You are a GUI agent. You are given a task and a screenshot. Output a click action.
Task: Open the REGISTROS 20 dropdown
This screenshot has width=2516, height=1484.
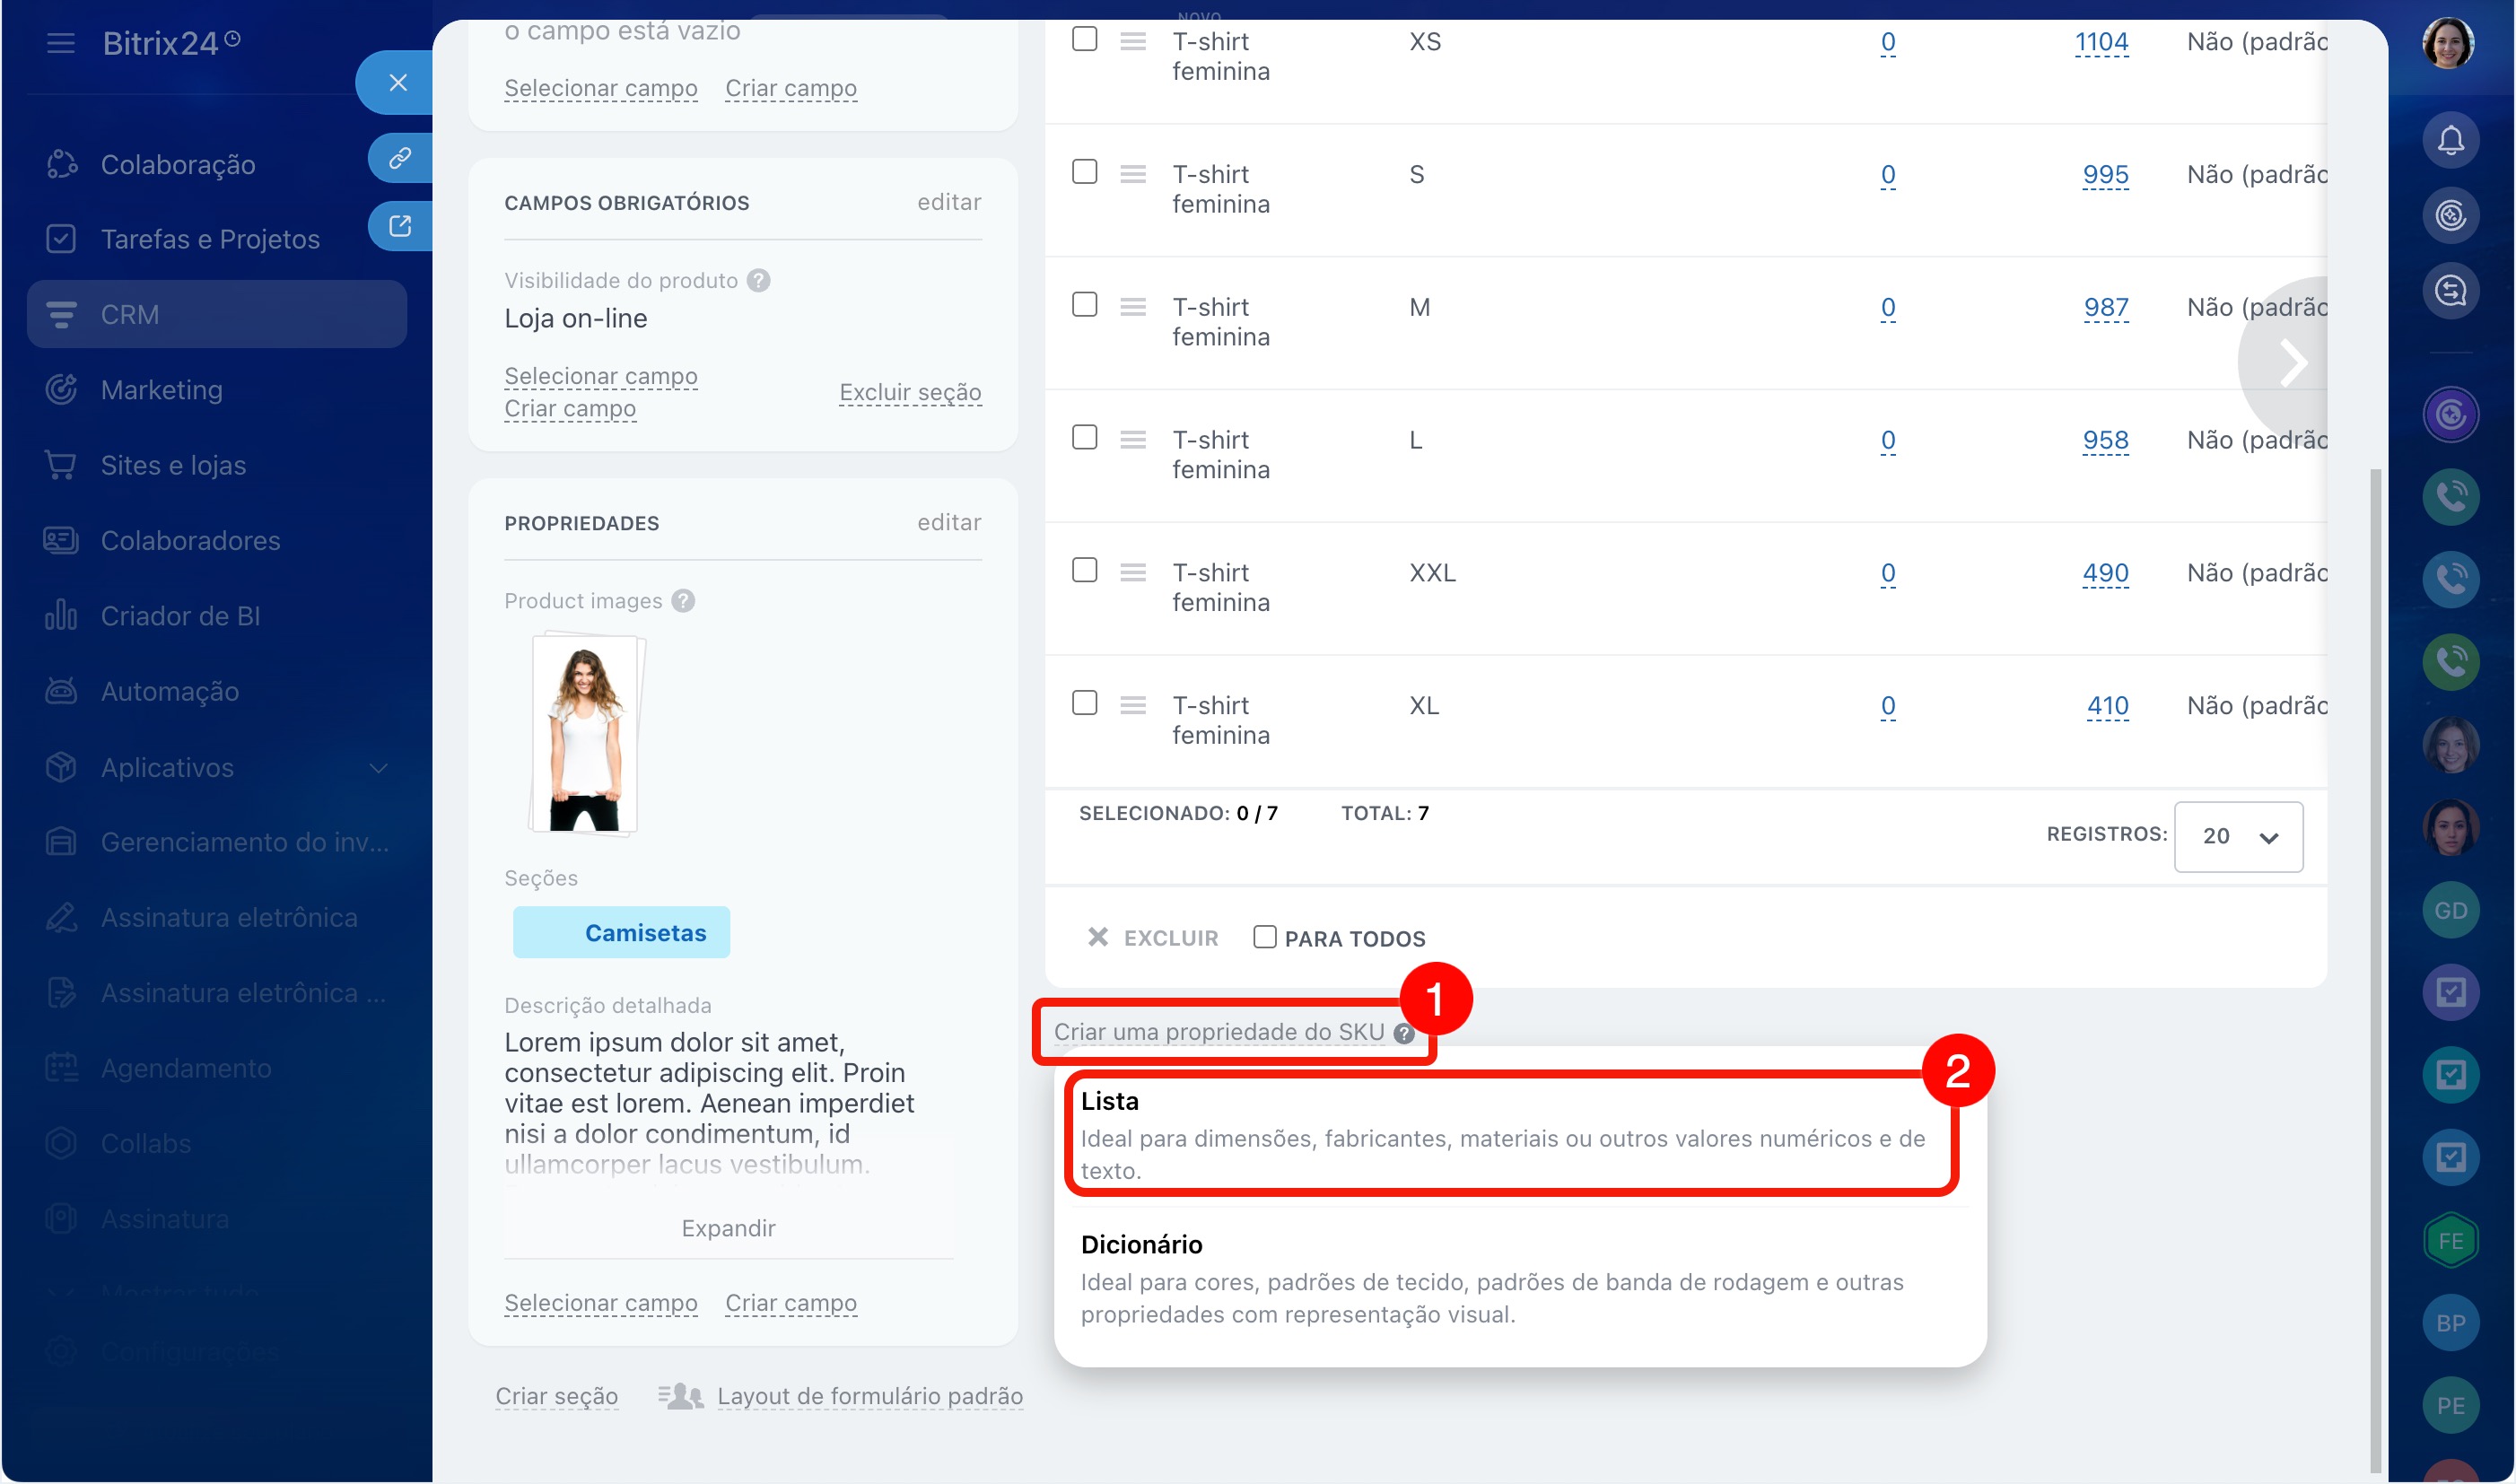coord(2238,836)
